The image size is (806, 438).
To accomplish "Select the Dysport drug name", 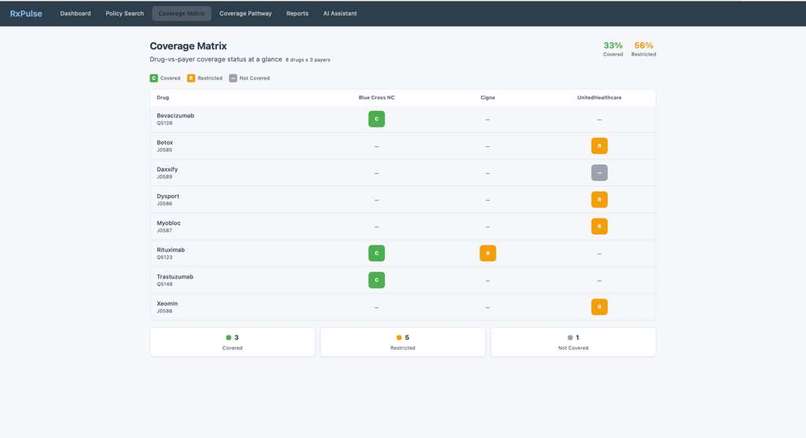I will [168, 196].
